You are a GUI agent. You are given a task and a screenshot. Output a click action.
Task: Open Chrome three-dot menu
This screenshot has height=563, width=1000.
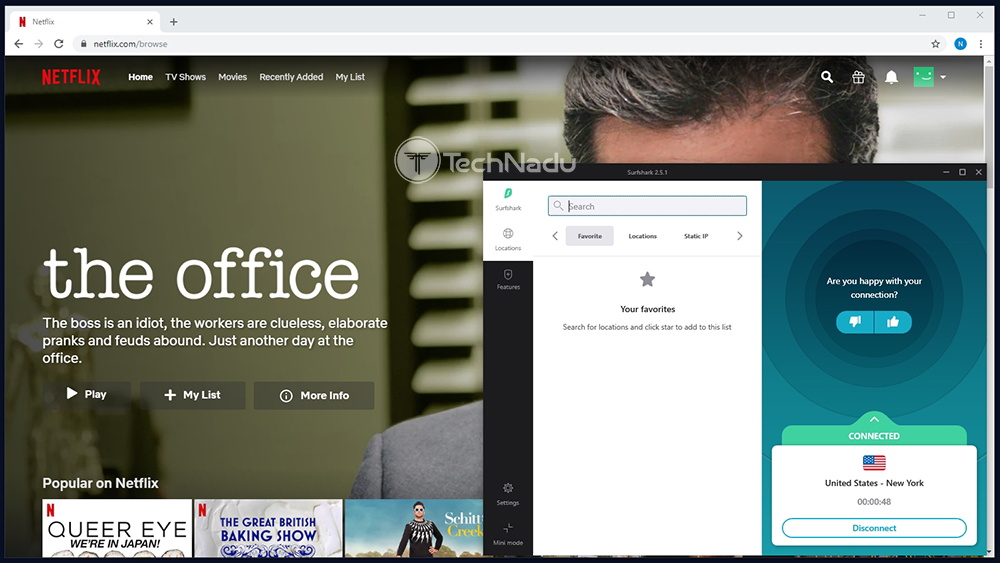[981, 44]
